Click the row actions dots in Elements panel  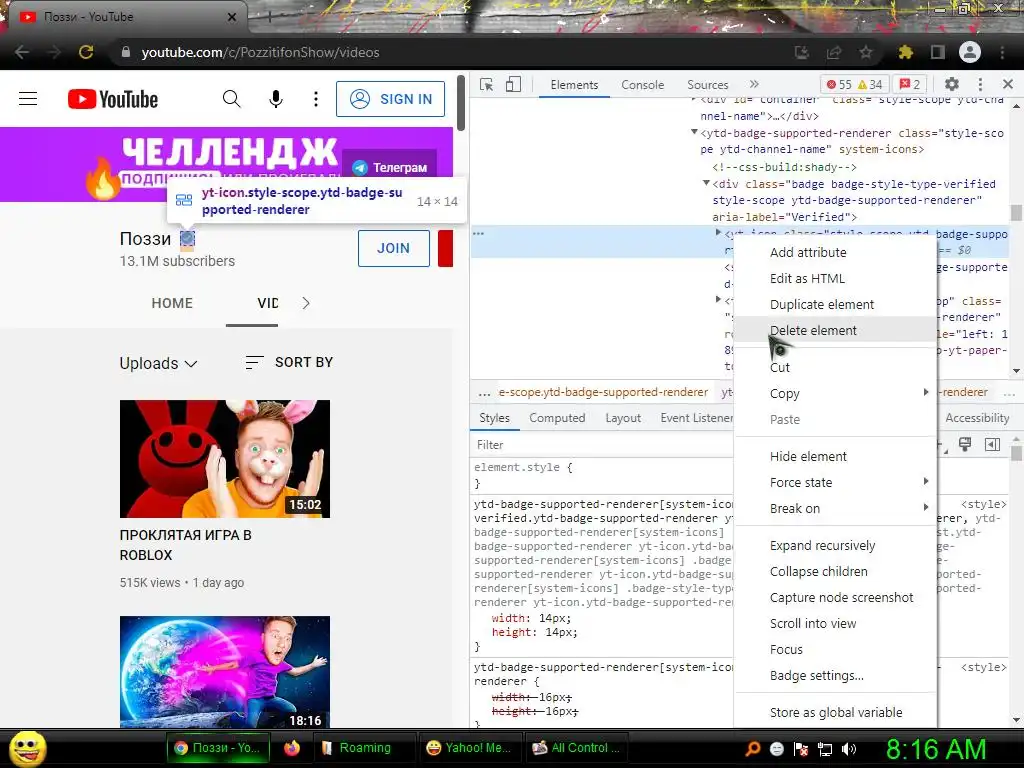pos(479,233)
